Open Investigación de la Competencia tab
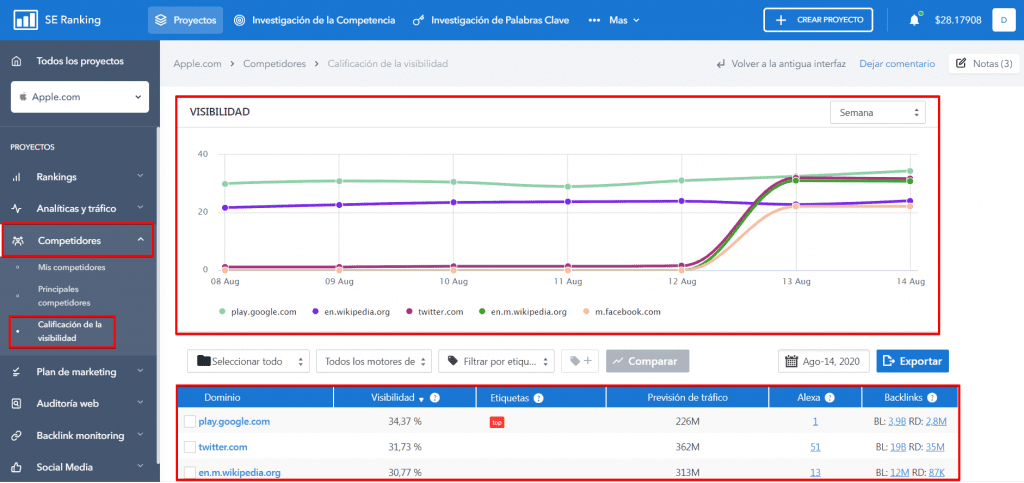 pos(314,20)
